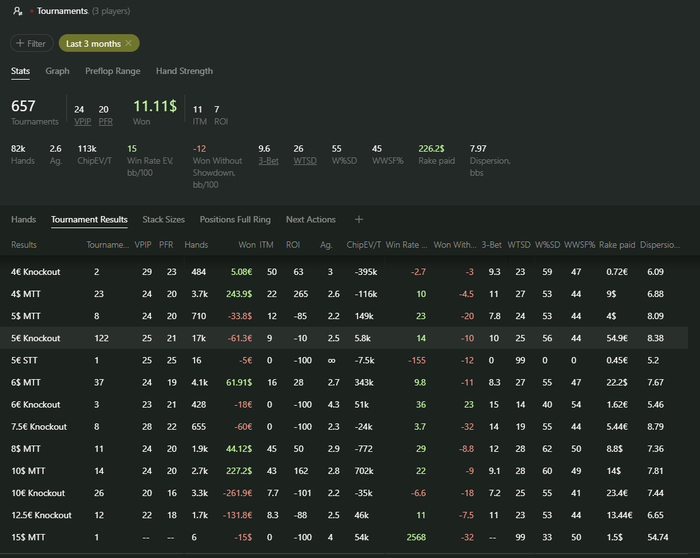The height and width of the screenshot is (558, 700).
Task: Sort by the Results column header
Action: [x=24, y=245]
